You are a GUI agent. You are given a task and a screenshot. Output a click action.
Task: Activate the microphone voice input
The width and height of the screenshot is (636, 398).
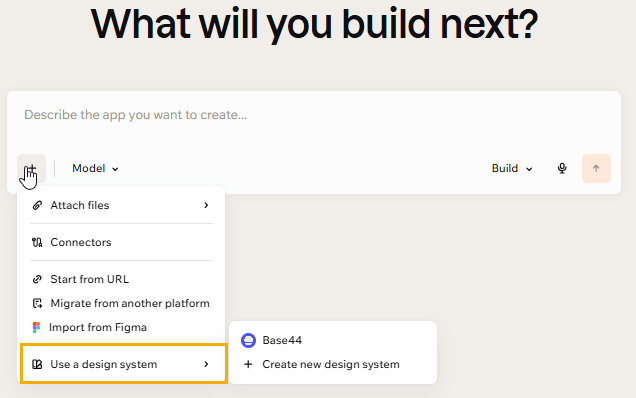[562, 168]
